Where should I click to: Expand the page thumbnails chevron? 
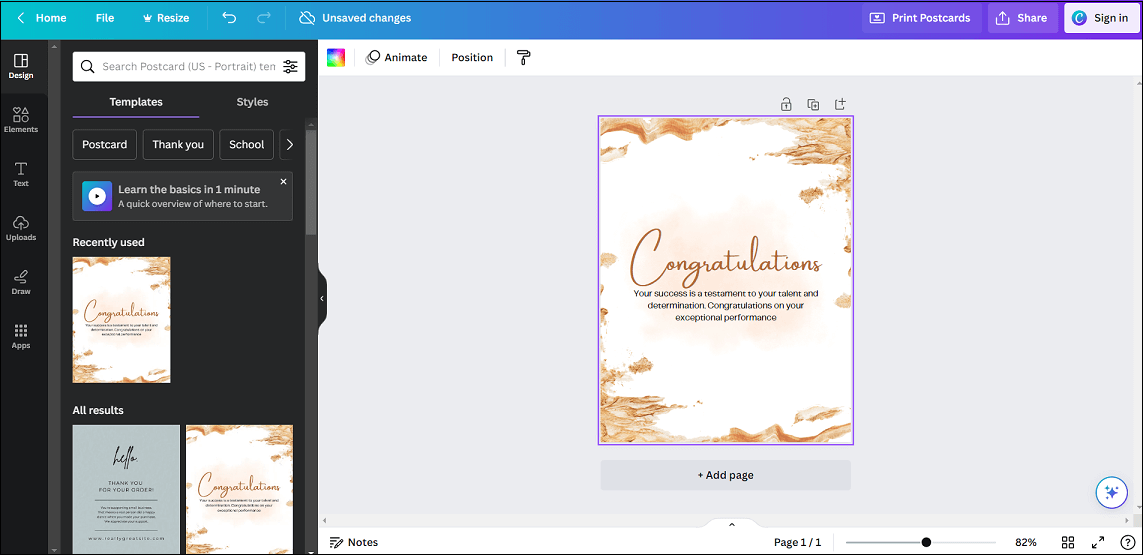tap(732, 524)
